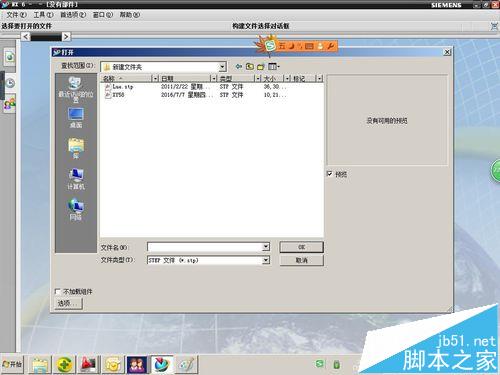The image size is (500, 375).
Task: Click the create new folder icon
Action: (261, 67)
